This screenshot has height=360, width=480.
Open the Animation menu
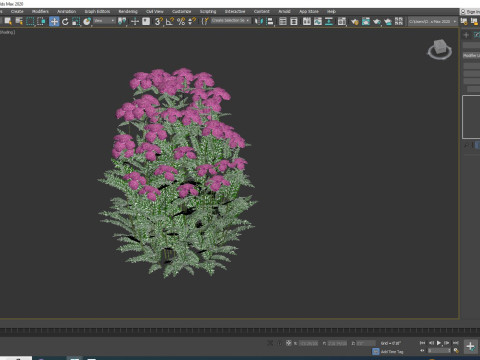67,11
